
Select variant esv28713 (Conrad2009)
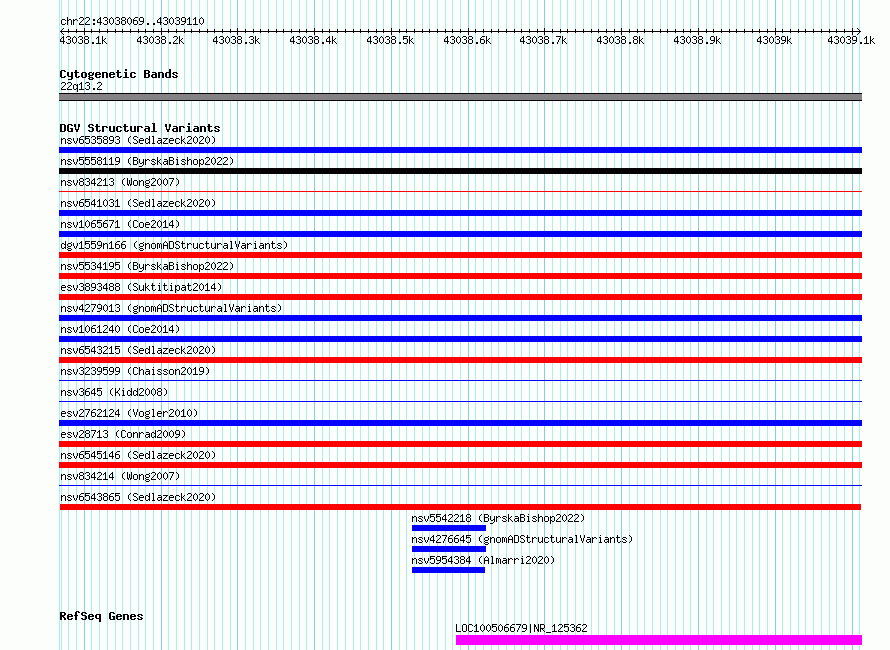(123, 434)
